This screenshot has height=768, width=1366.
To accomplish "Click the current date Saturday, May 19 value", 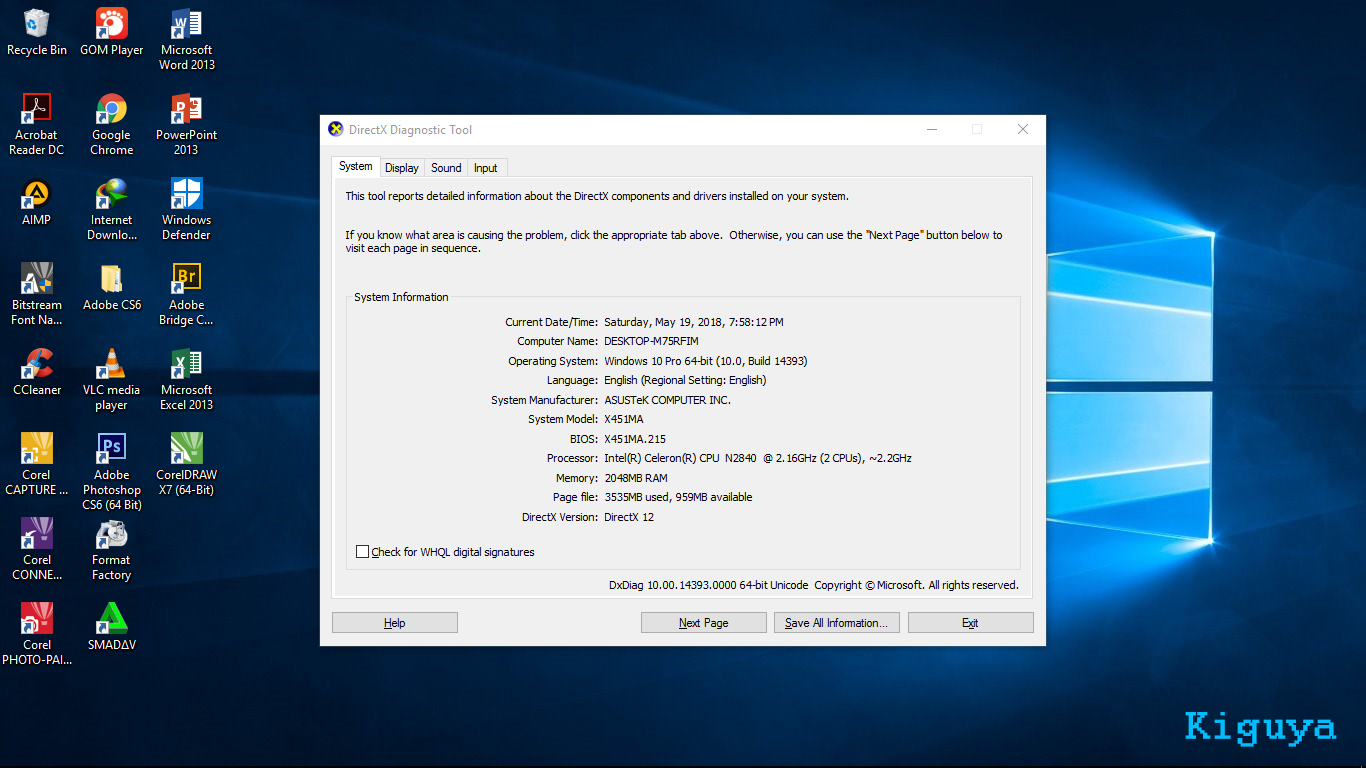I will point(694,322).
